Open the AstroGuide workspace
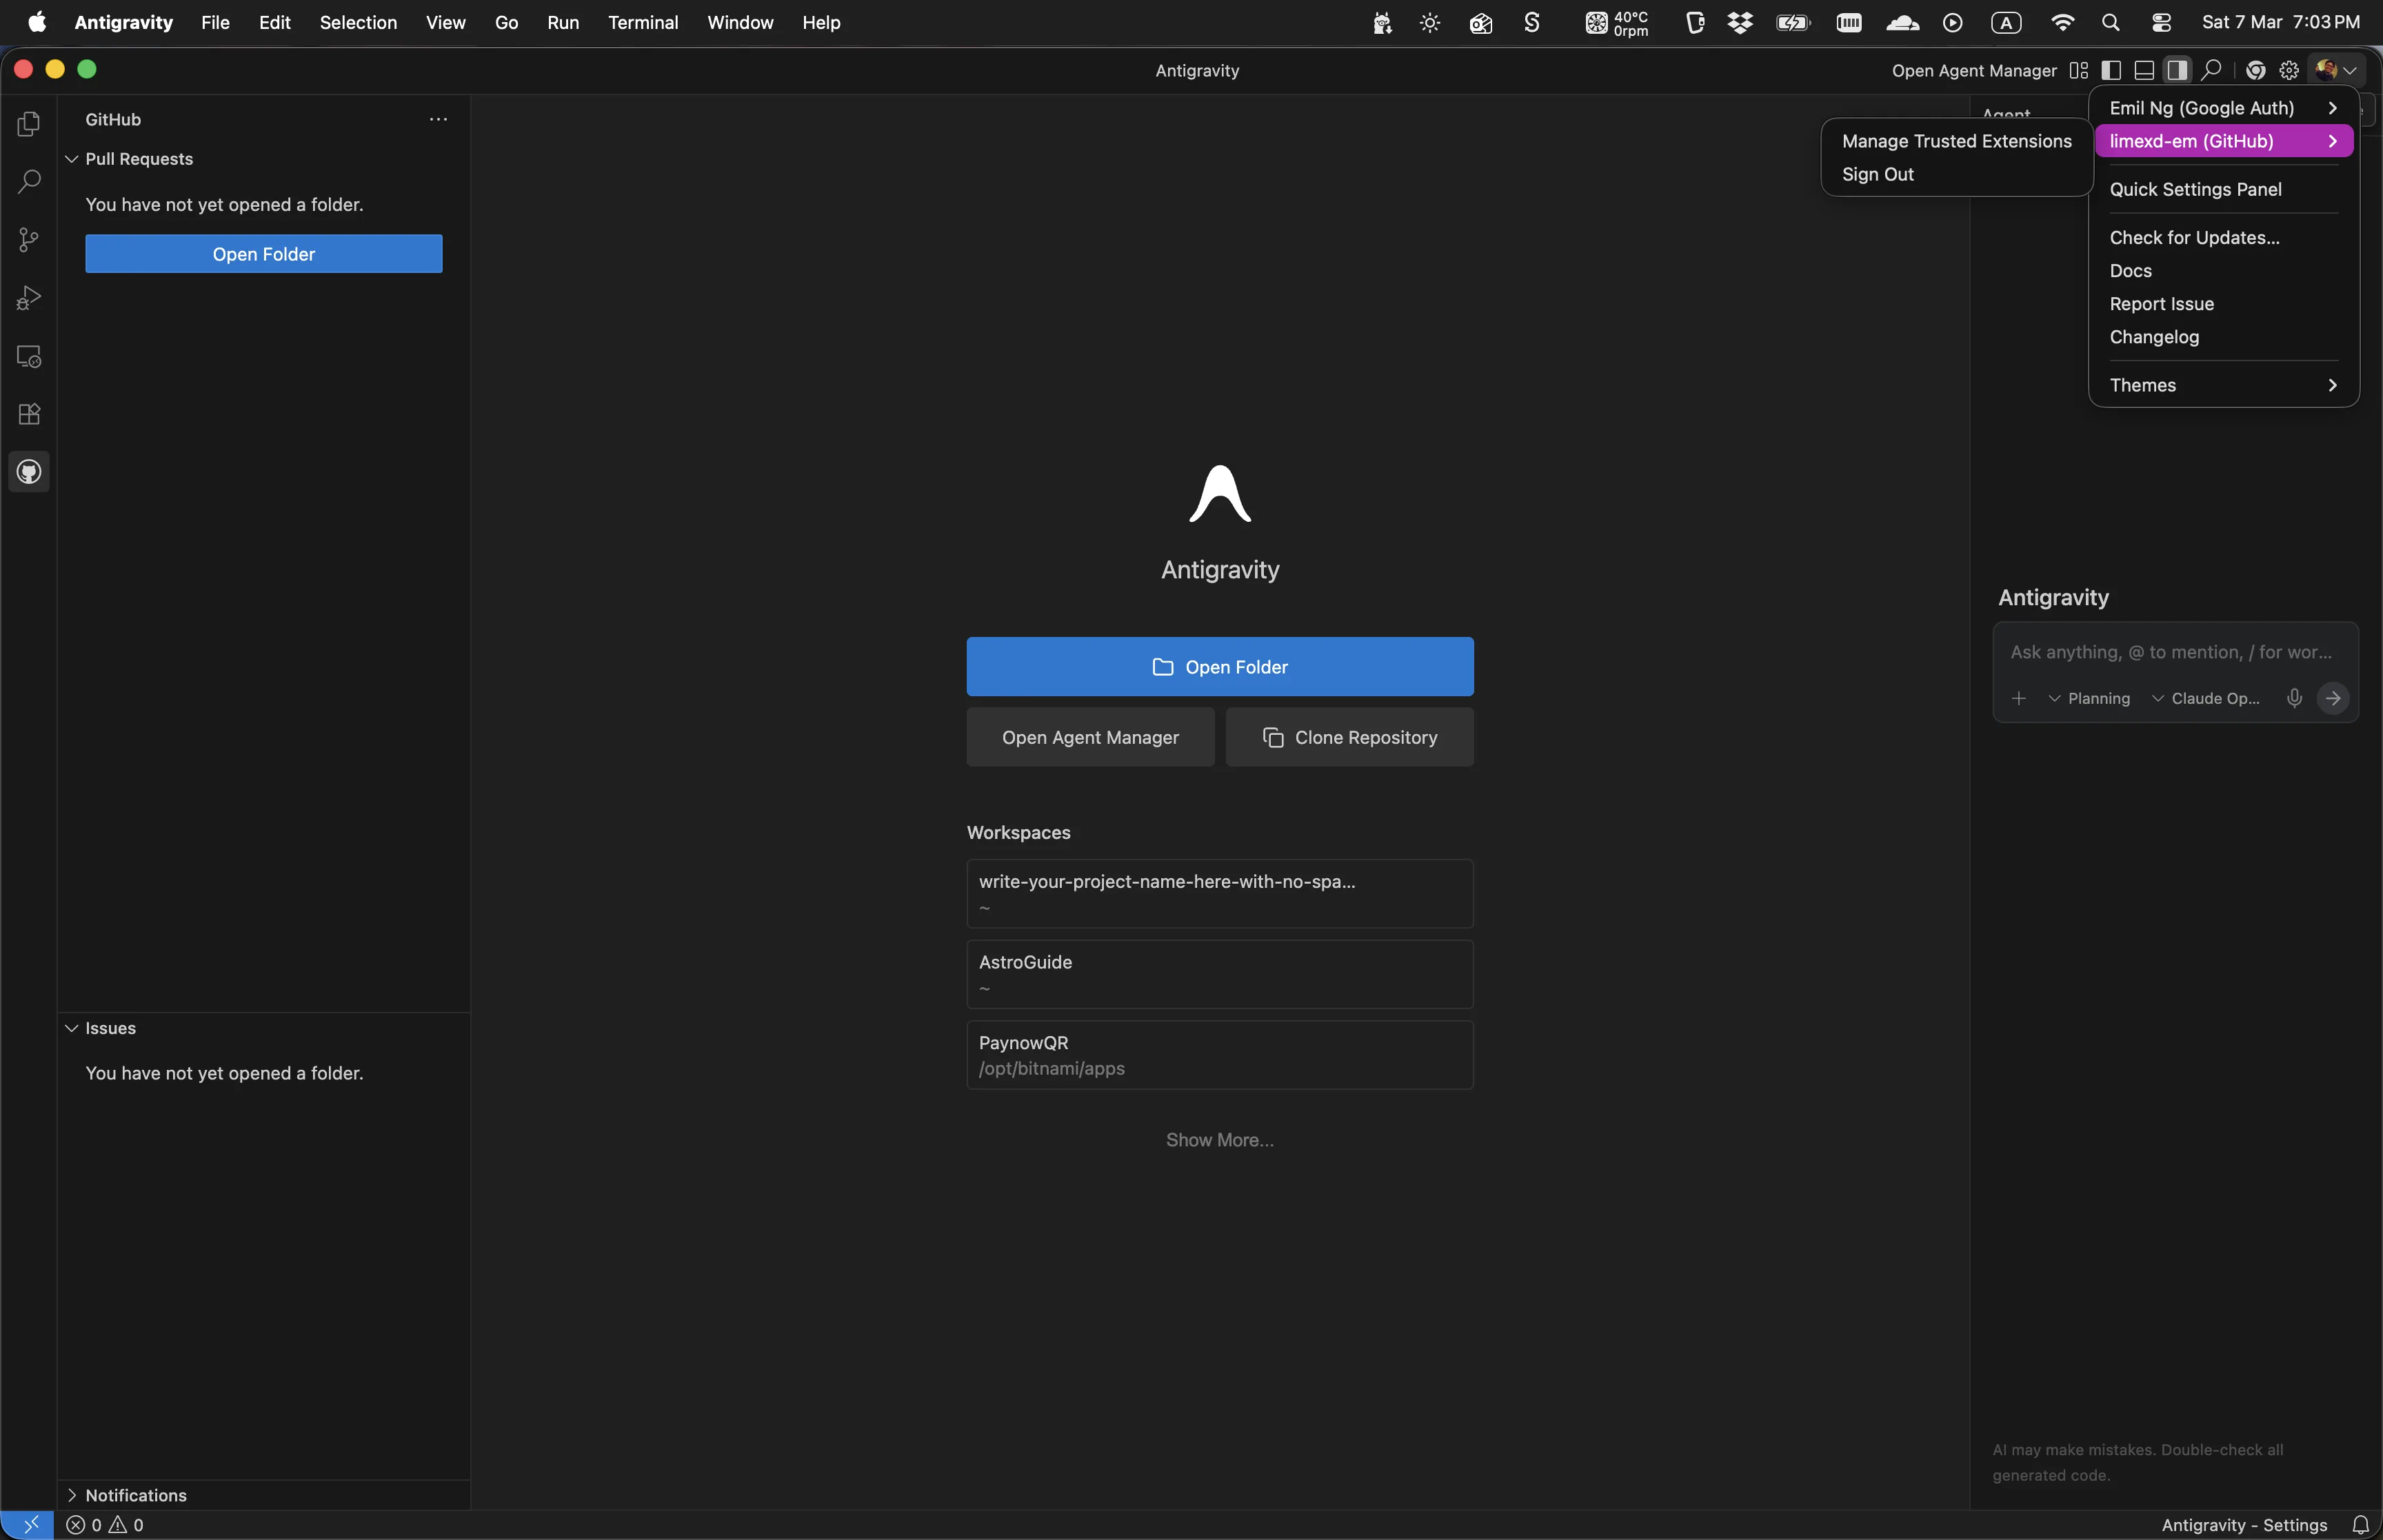The width and height of the screenshot is (2383, 1540). (x=1220, y=974)
